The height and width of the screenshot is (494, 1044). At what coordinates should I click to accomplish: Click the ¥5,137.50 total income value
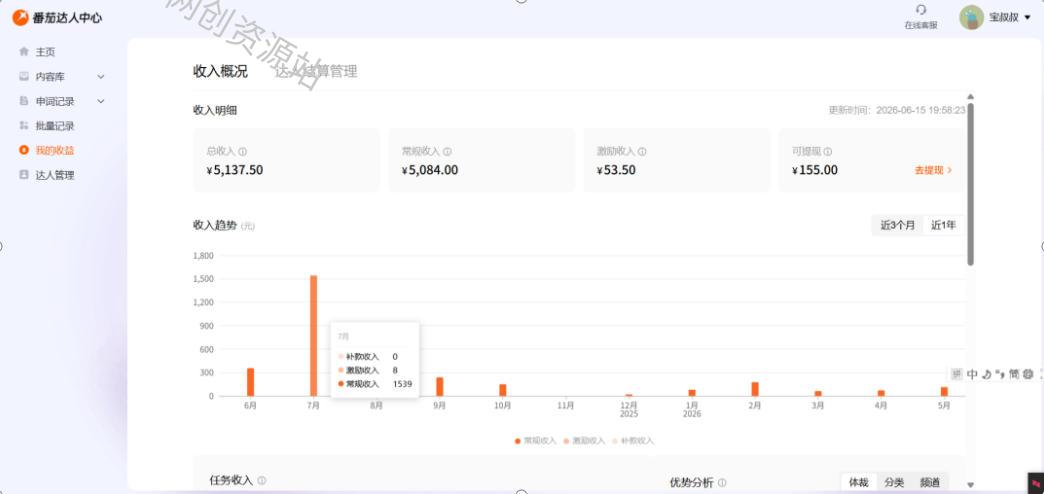[x=234, y=170]
